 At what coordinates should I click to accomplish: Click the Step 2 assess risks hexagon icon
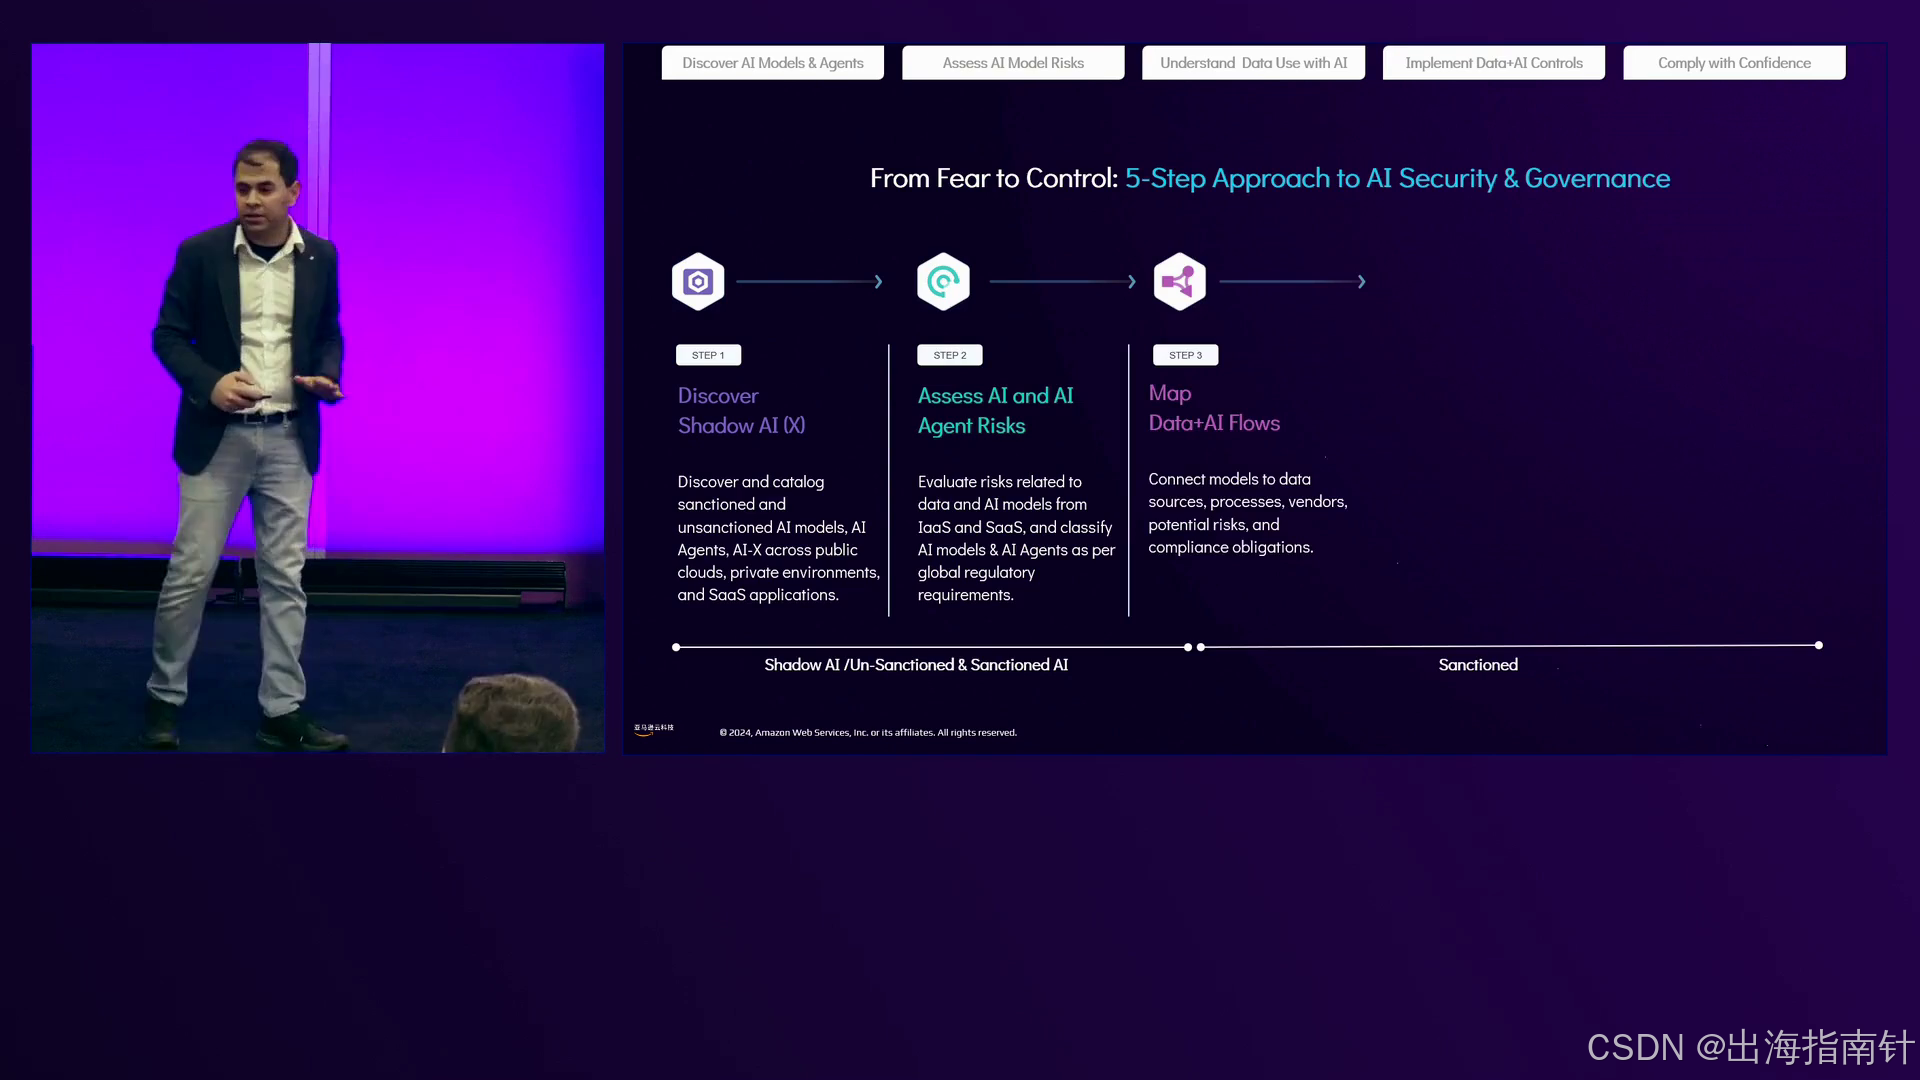943,282
